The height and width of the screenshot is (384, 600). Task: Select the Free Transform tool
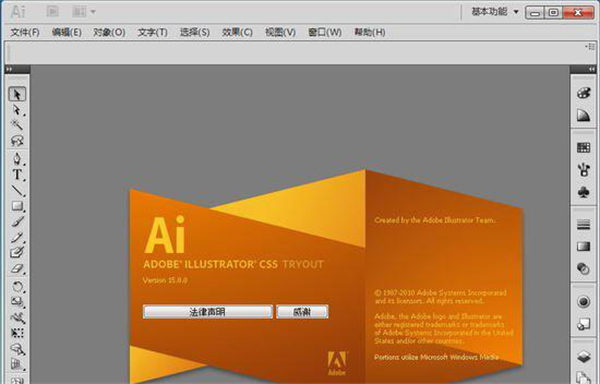[x=17, y=333]
